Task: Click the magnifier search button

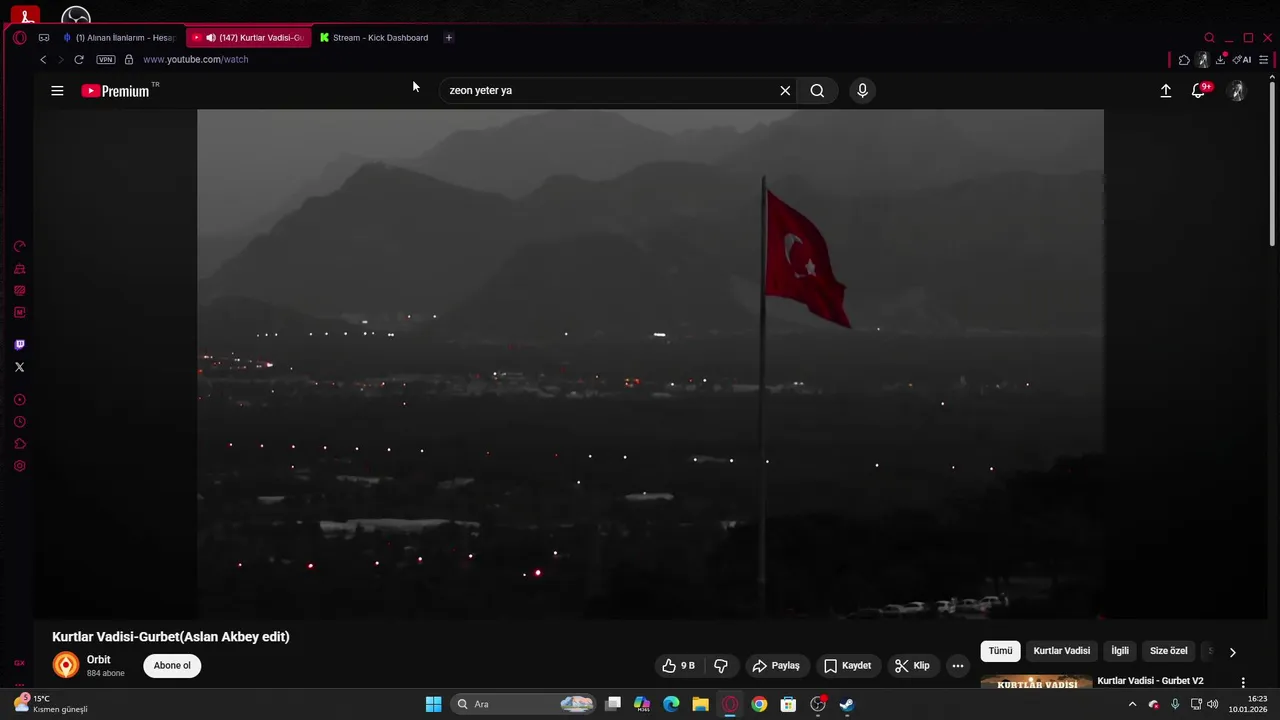Action: tap(817, 91)
